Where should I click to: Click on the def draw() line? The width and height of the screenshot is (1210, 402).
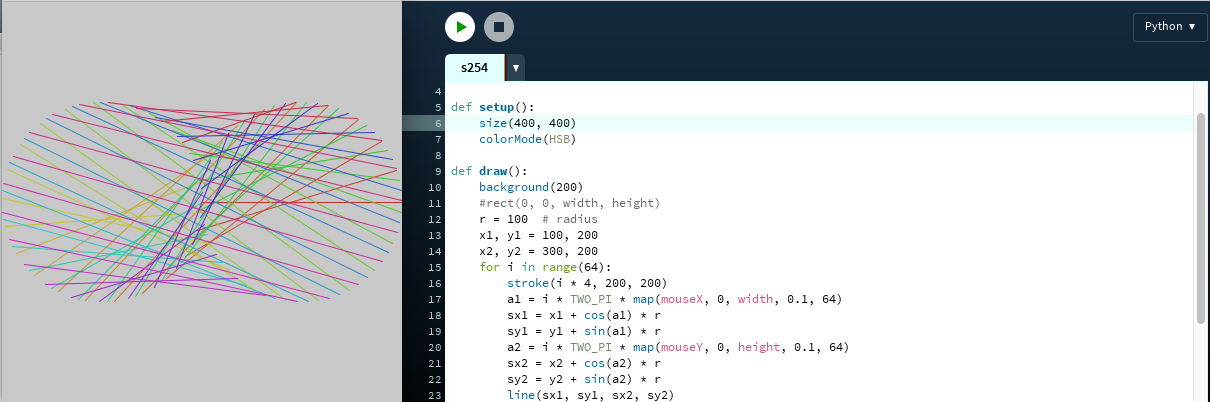click(x=488, y=171)
